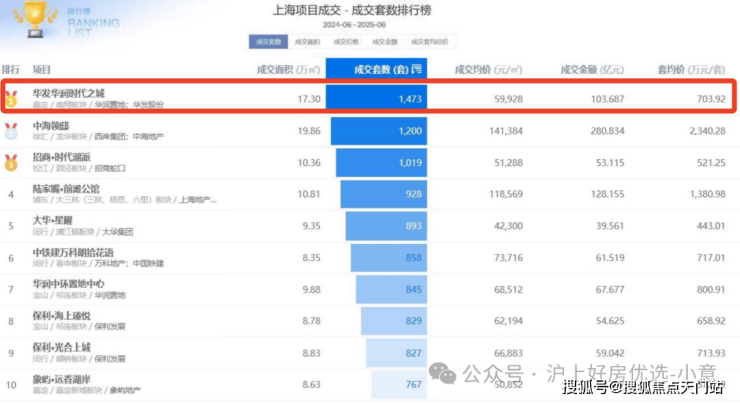Screen dimensions: 740x403
Task: Select the 成交套数 tab
Action: 269,42
